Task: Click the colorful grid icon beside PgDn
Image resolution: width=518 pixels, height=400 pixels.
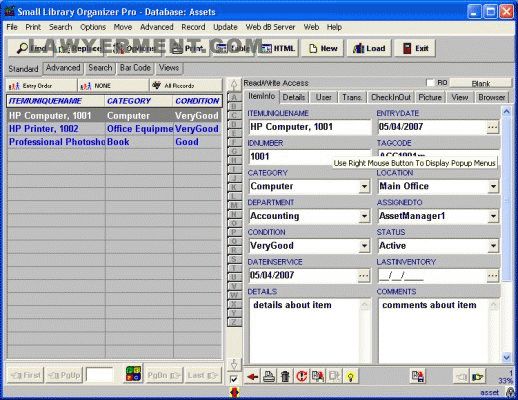Action: click(133, 374)
